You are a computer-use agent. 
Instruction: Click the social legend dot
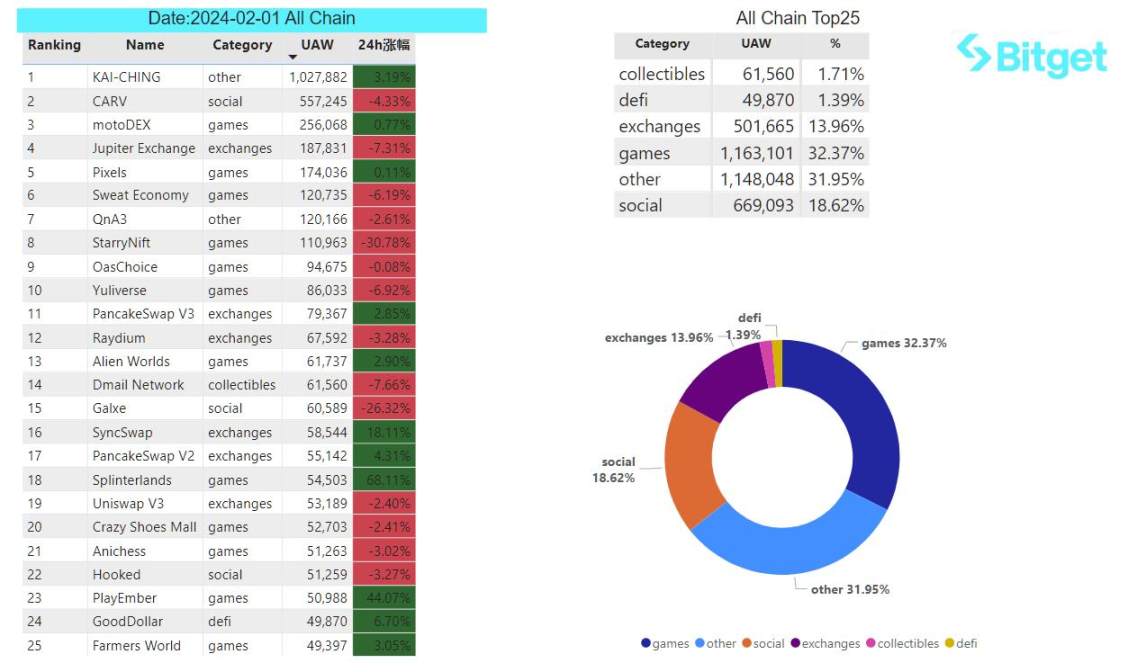coord(747,644)
